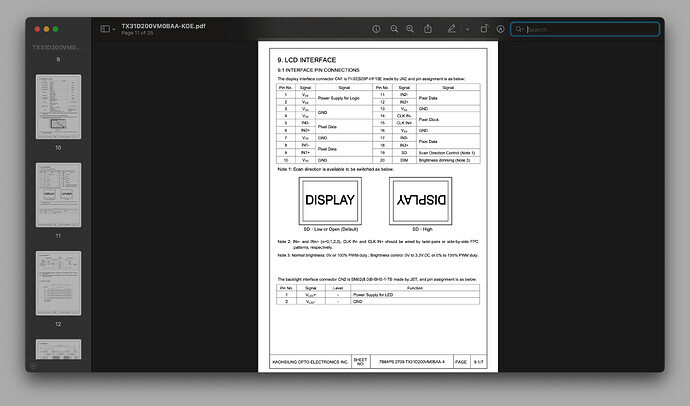Image resolution: width=690 pixels, height=406 pixels.
Task: Select page 10 thumbnail in sidebar
Action: coord(58,105)
